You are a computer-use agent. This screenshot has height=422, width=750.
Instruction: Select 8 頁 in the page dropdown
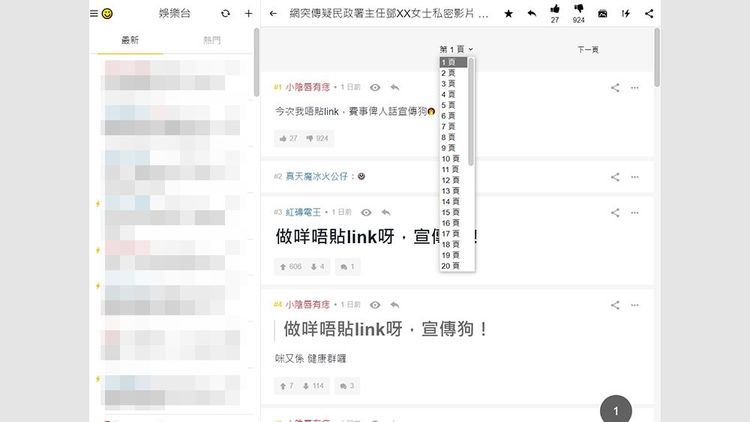pyautogui.click(x=453, y=137)
